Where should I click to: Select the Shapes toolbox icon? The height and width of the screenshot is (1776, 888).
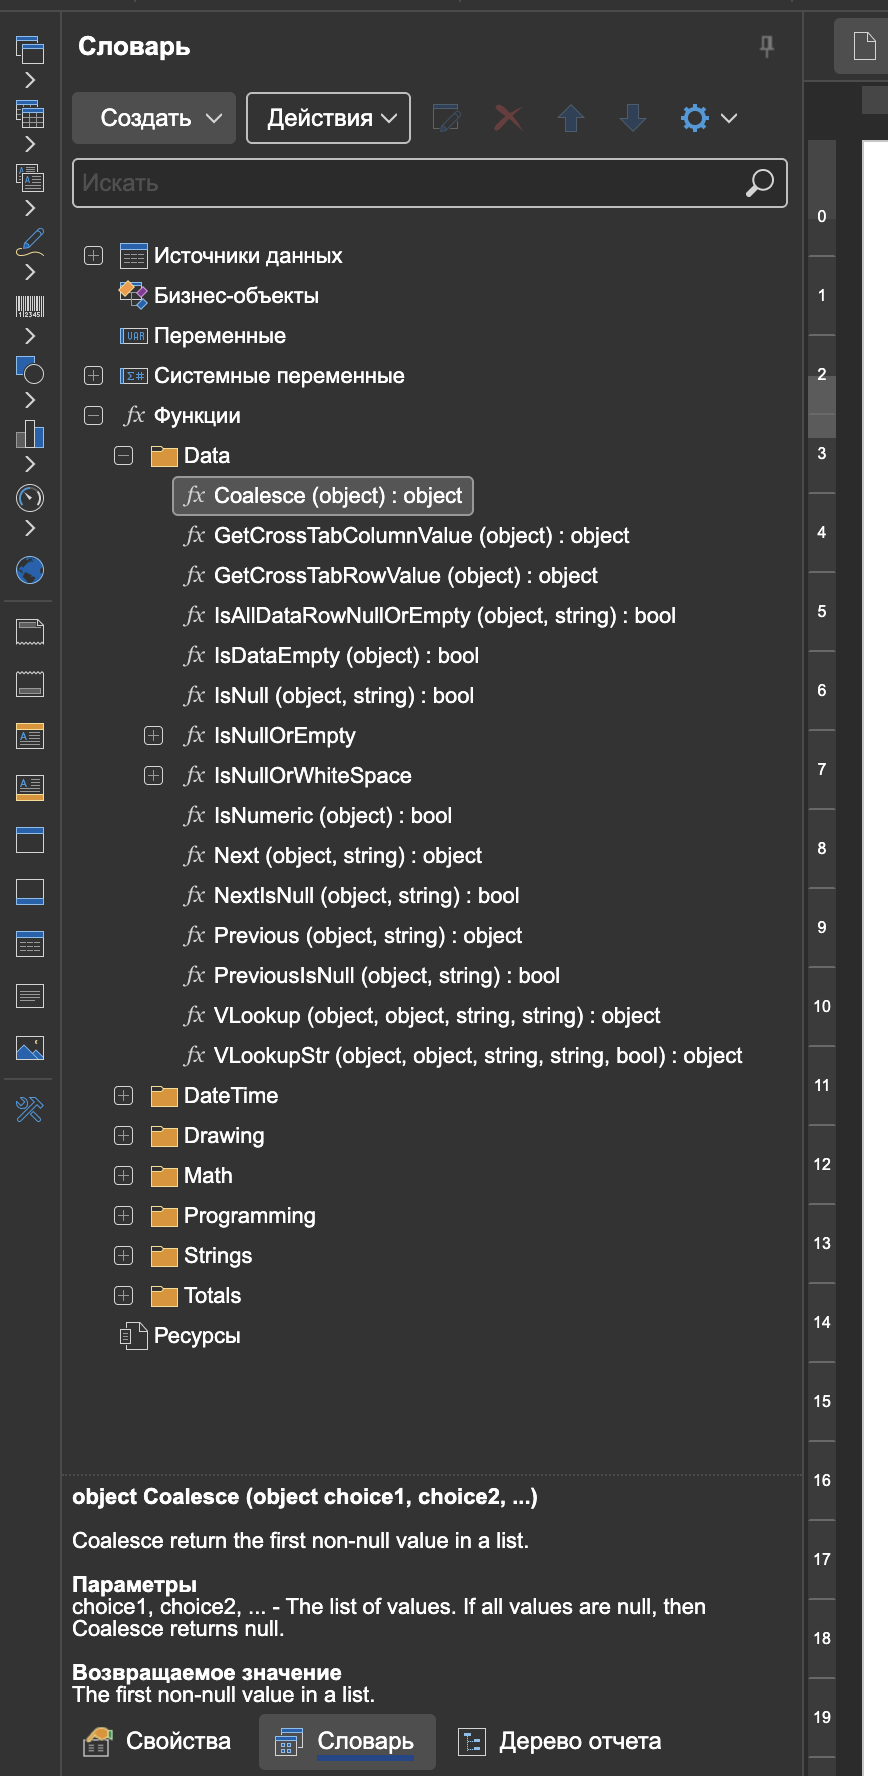tap(30, 370)
